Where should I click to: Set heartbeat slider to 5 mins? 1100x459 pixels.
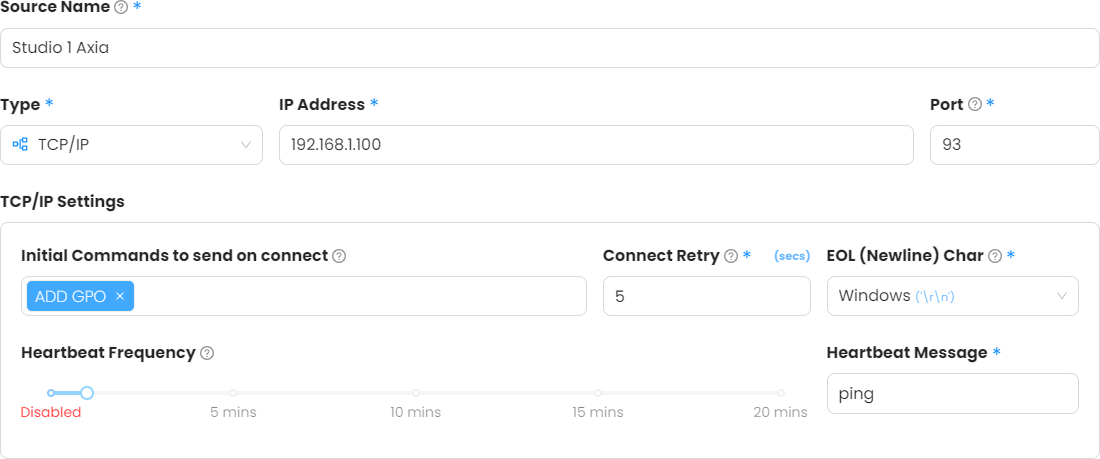point(233,393)
